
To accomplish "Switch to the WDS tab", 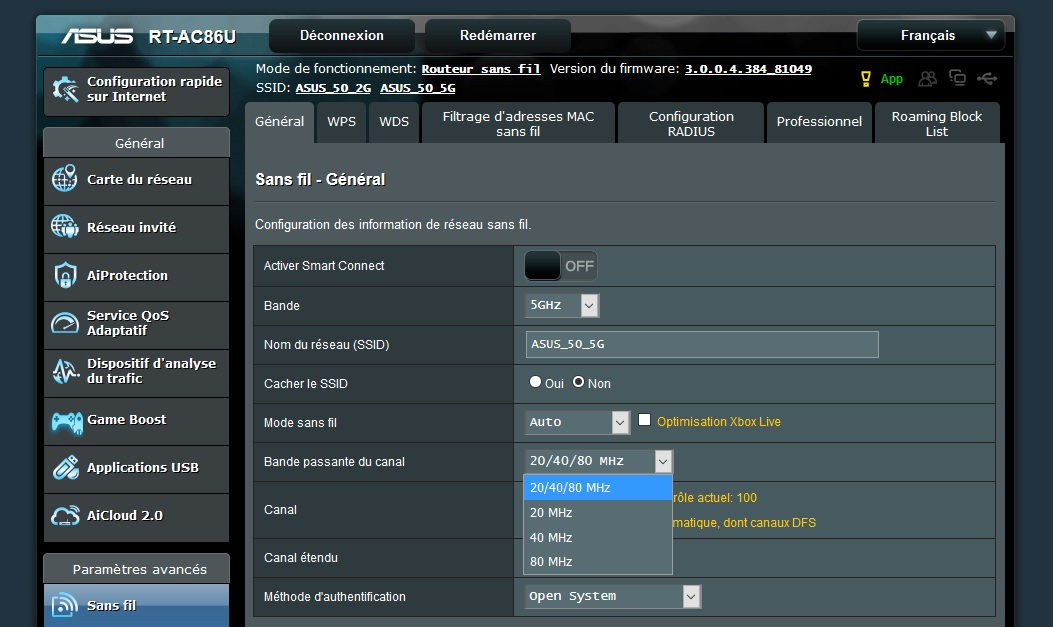I will [x=394, y=122].
